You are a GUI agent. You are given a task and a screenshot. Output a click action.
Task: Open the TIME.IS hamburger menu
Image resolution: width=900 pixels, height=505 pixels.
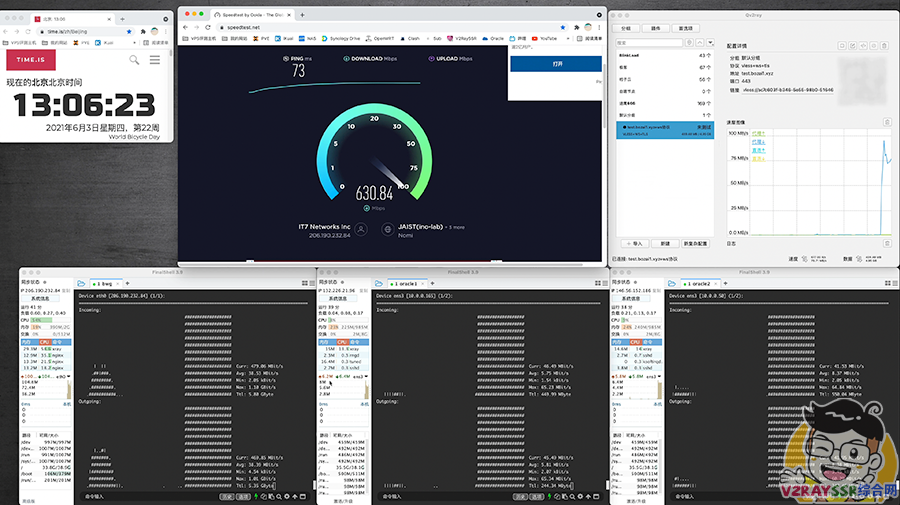154,60
